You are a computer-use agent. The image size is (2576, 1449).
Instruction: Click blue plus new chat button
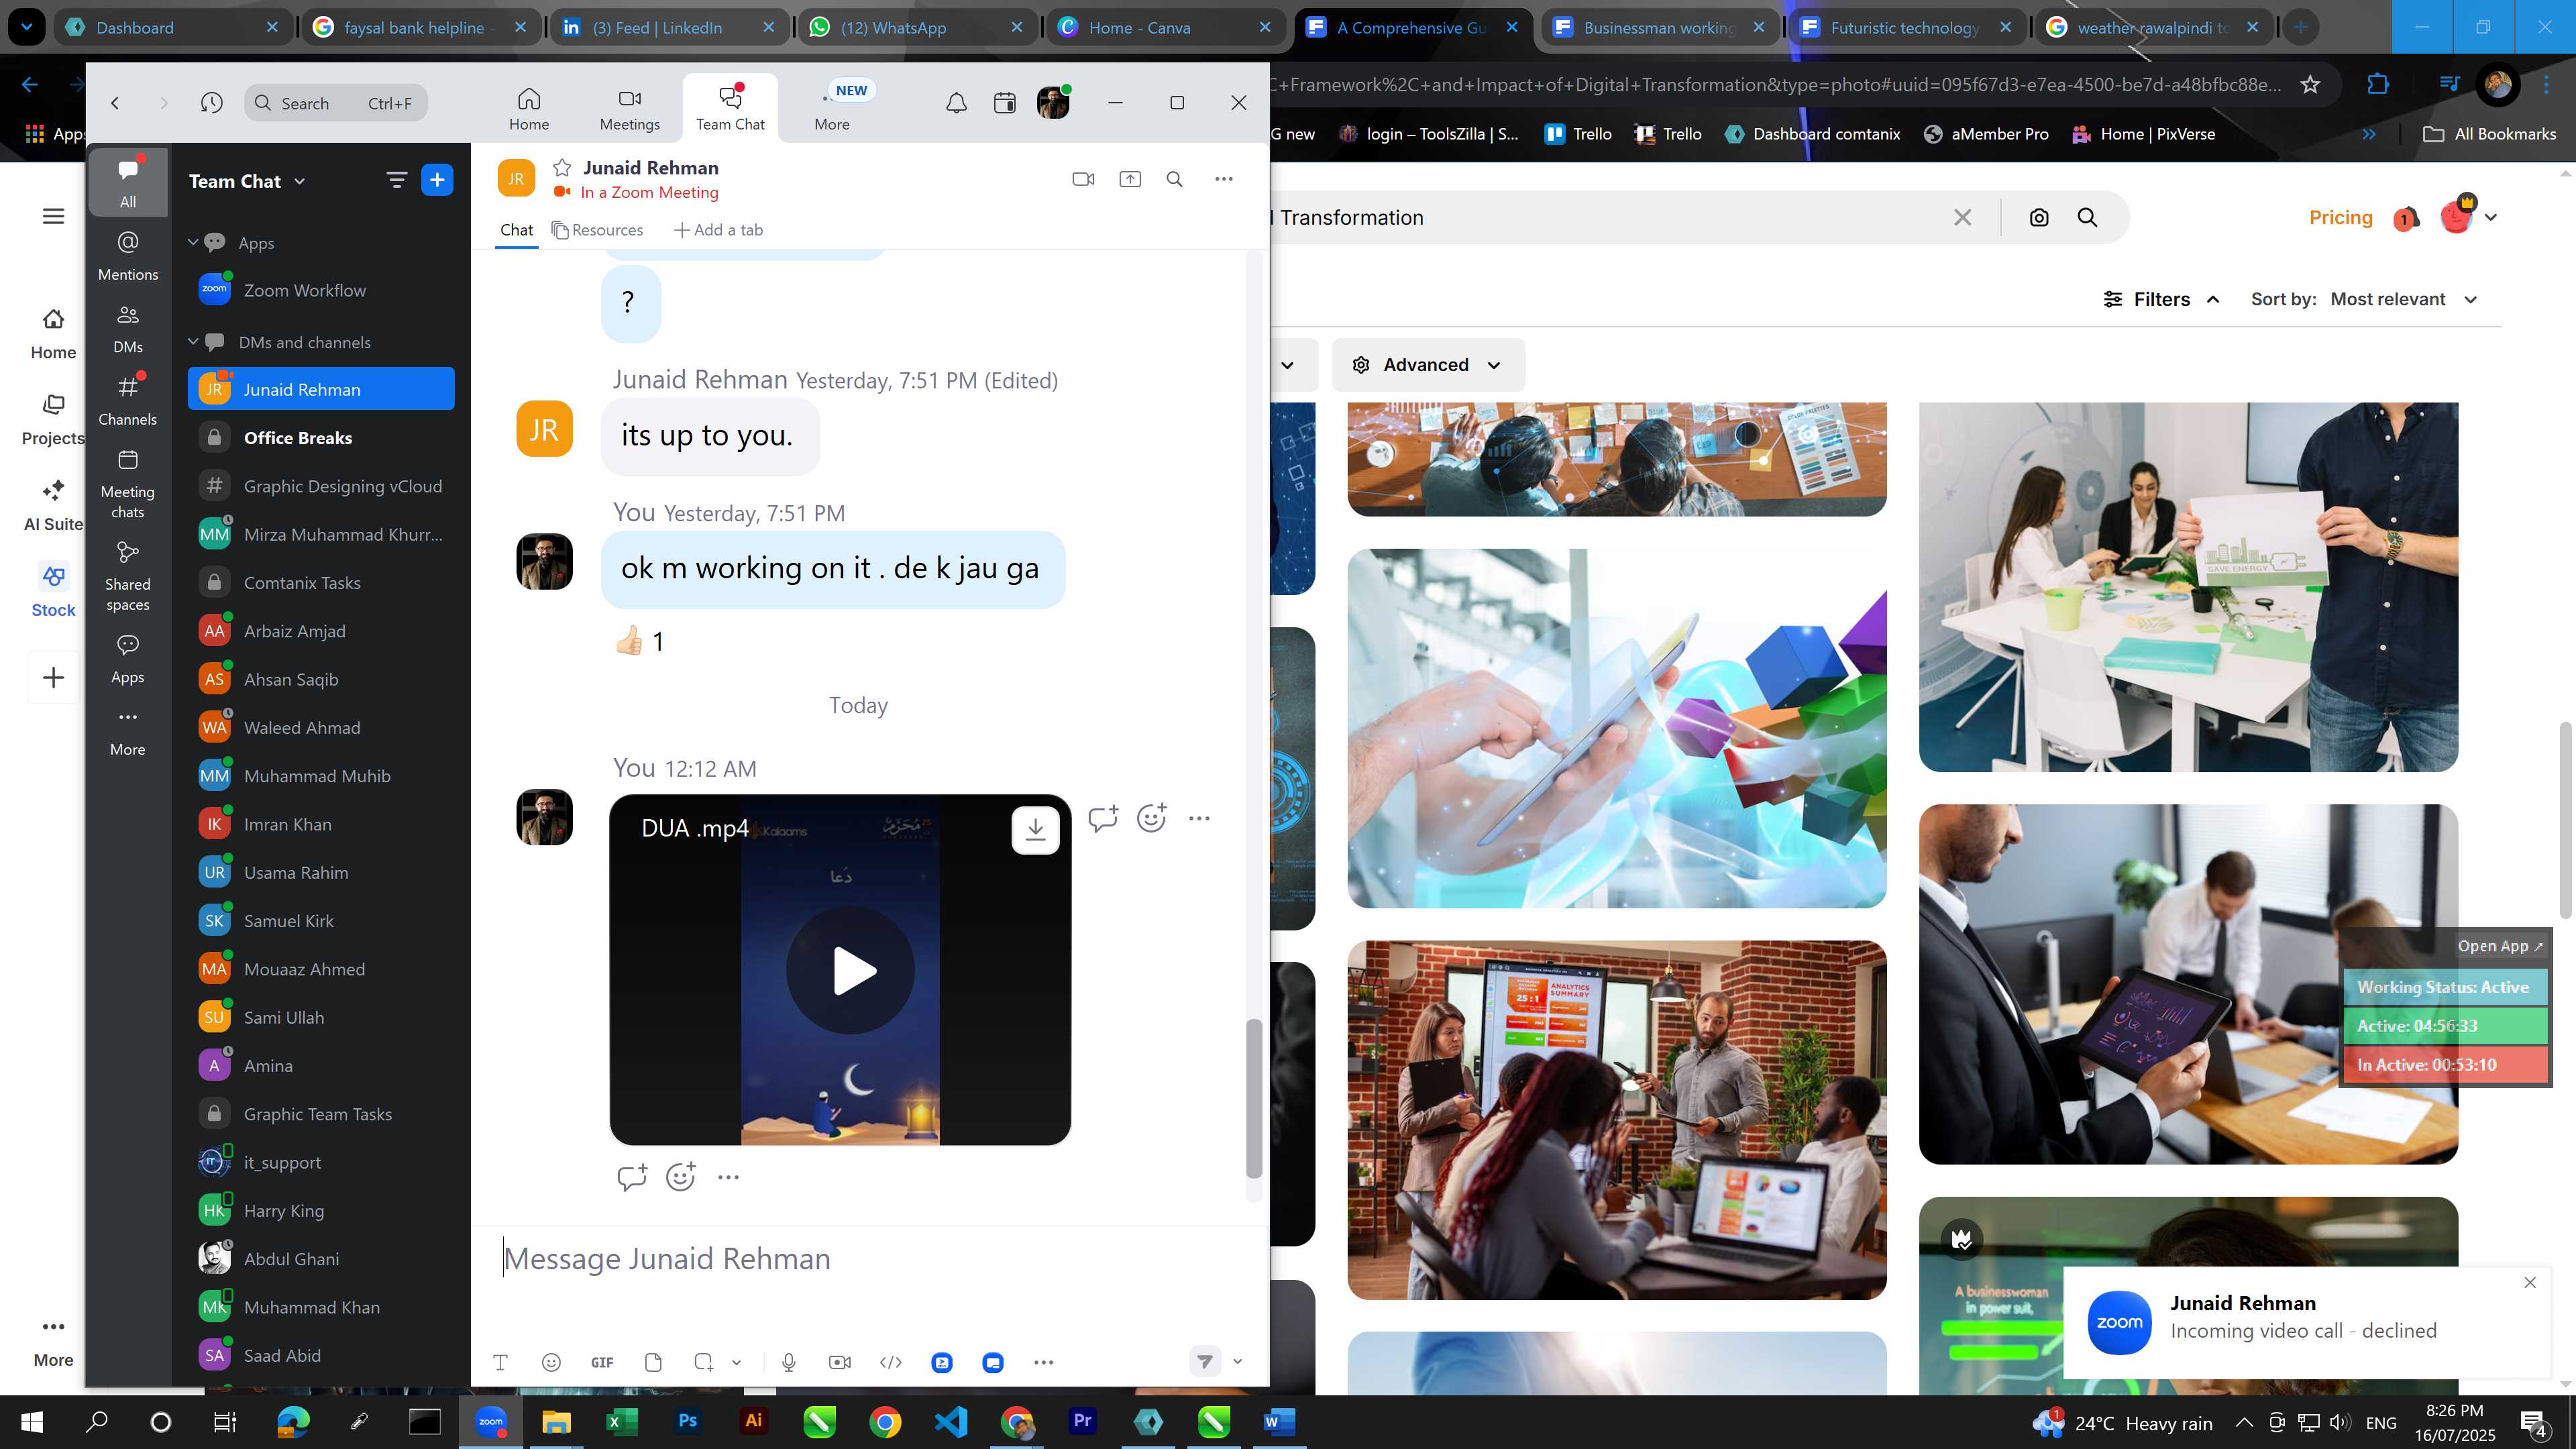pos(437,180)
